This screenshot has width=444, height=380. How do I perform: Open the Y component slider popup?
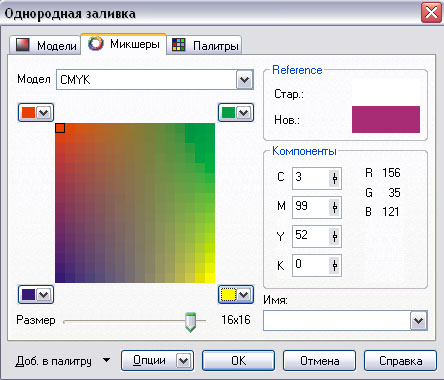335,237
